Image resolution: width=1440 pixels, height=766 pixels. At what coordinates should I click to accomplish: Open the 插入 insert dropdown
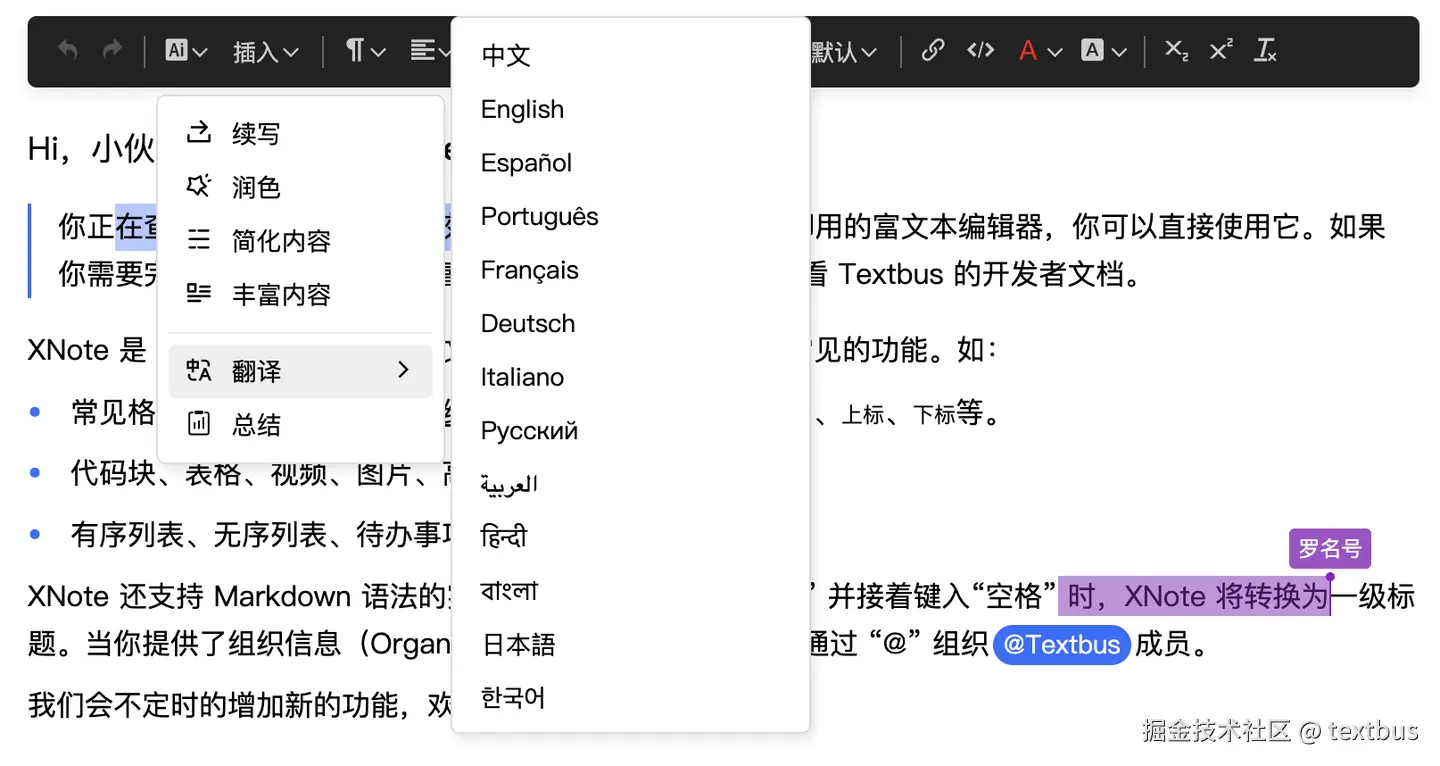pyautogui.click(x=265, y=51)
